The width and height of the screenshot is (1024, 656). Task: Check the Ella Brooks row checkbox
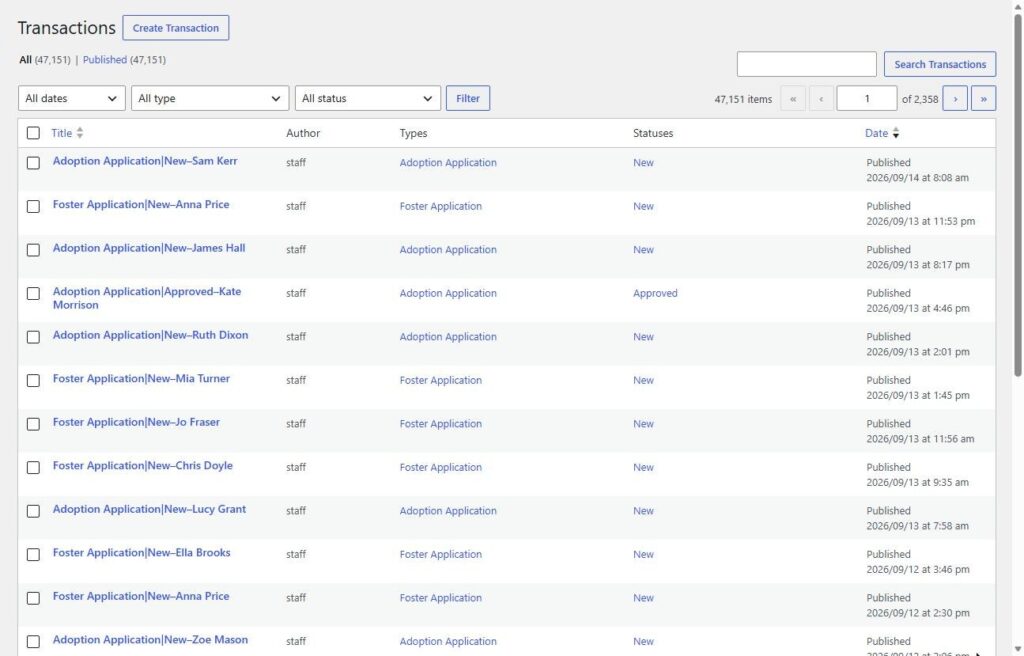(x=33, y=555)
